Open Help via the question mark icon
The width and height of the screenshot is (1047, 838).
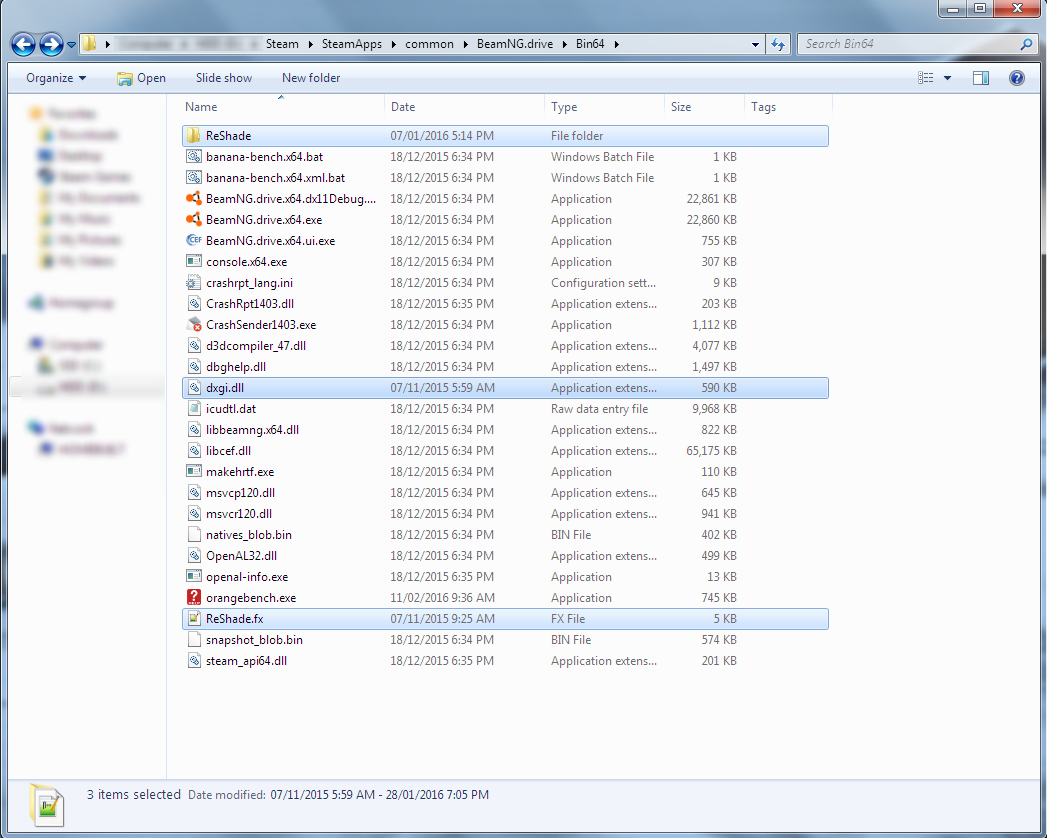1016,78
